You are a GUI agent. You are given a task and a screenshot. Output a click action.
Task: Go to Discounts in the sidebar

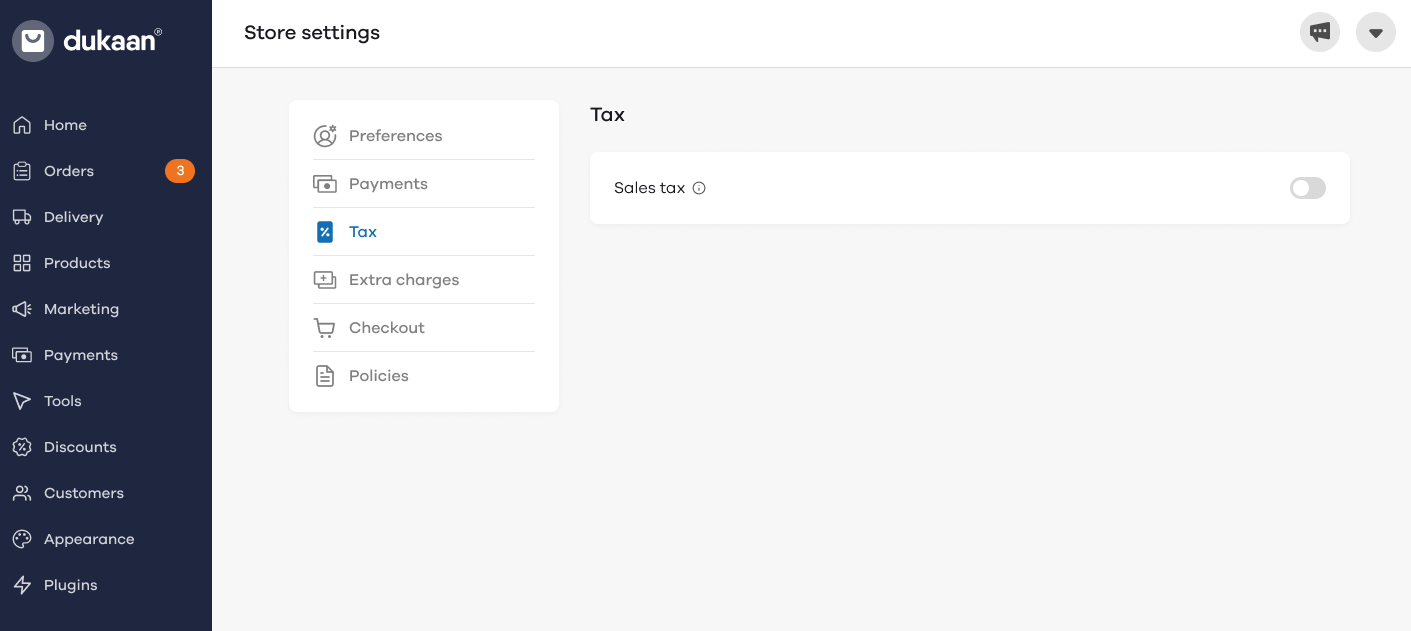[x=80, y=447]
